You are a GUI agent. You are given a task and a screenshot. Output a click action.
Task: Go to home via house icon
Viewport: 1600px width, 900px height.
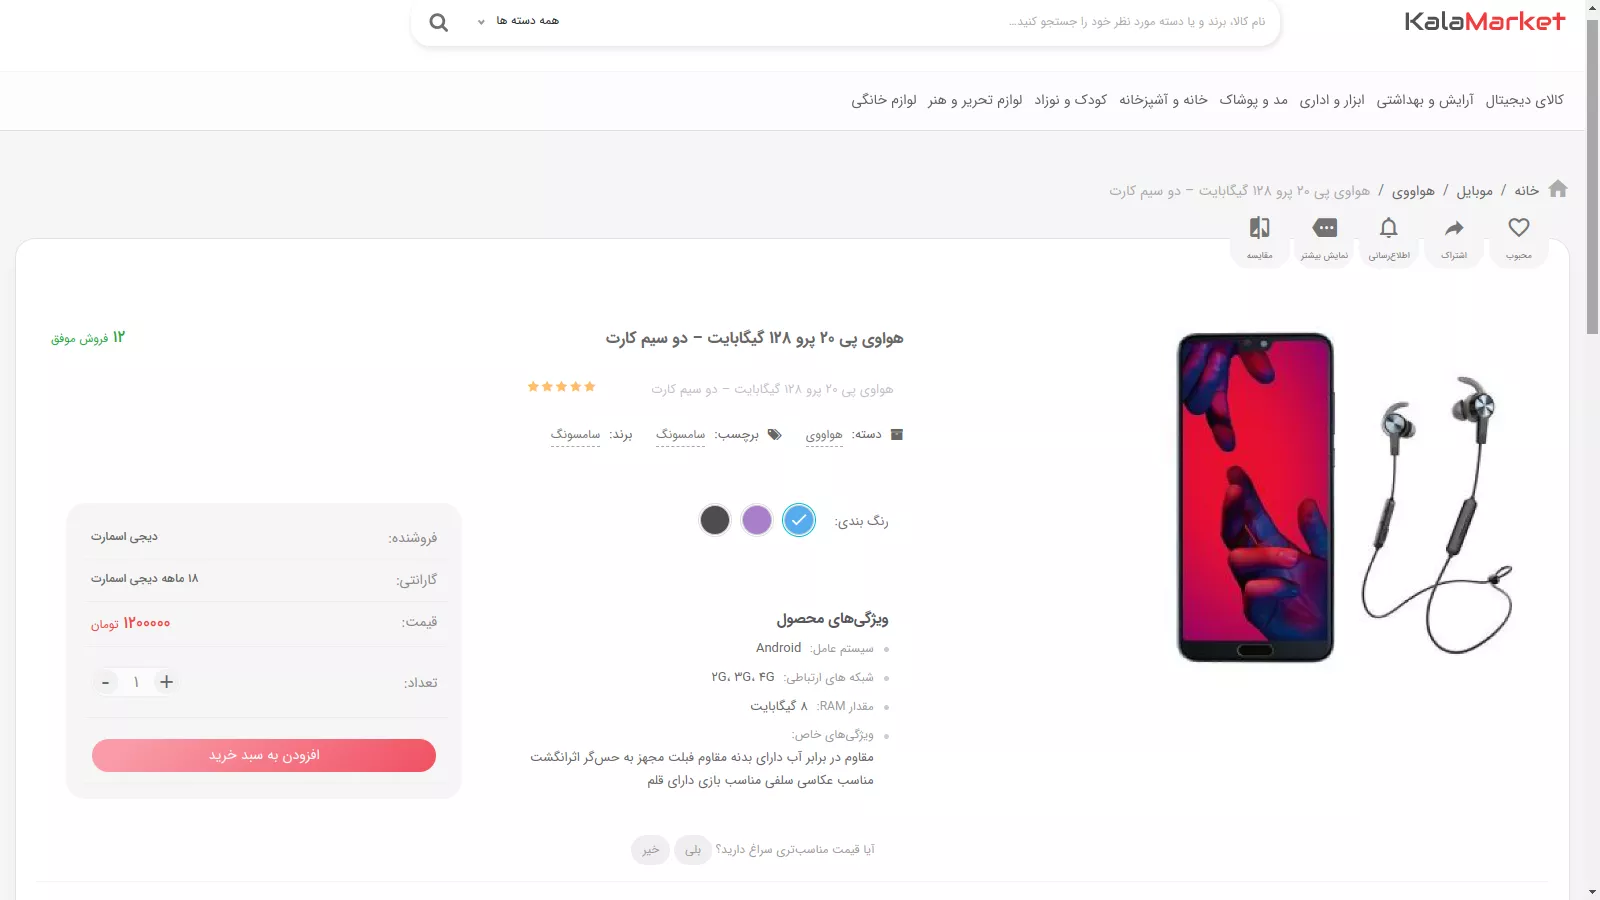pyautogui.click(x=1558, y=189)
